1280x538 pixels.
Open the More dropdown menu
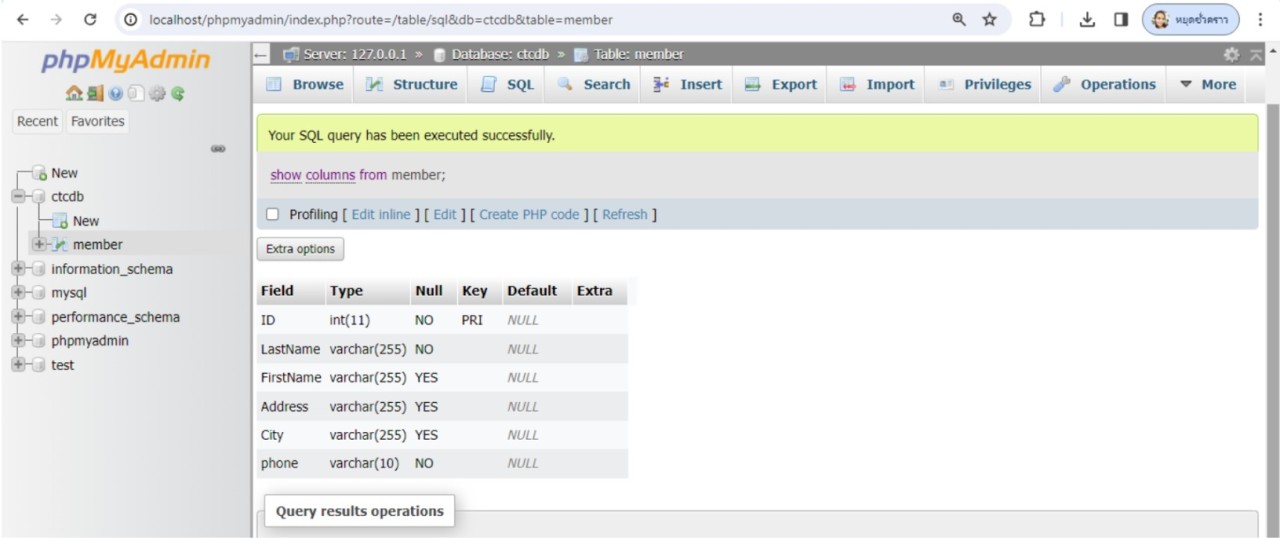[1207, 85]
